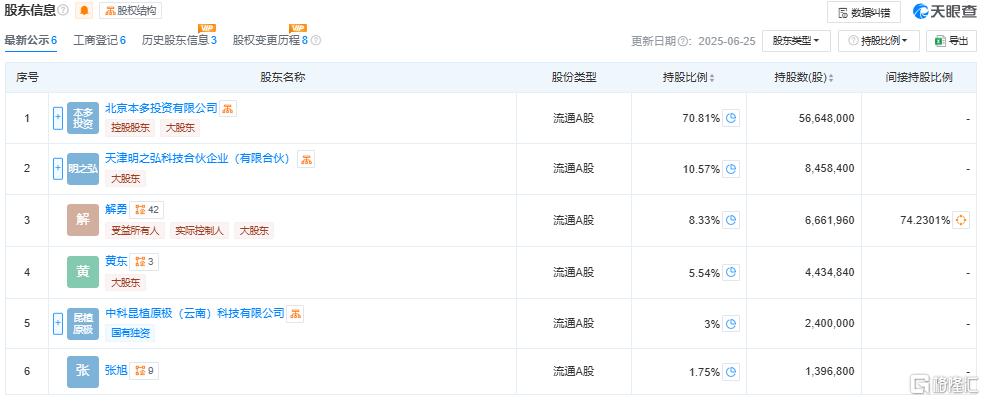Open shareholder link 黄东
Viewport: 985px width, 401px height.
click(x=117, y=261)
